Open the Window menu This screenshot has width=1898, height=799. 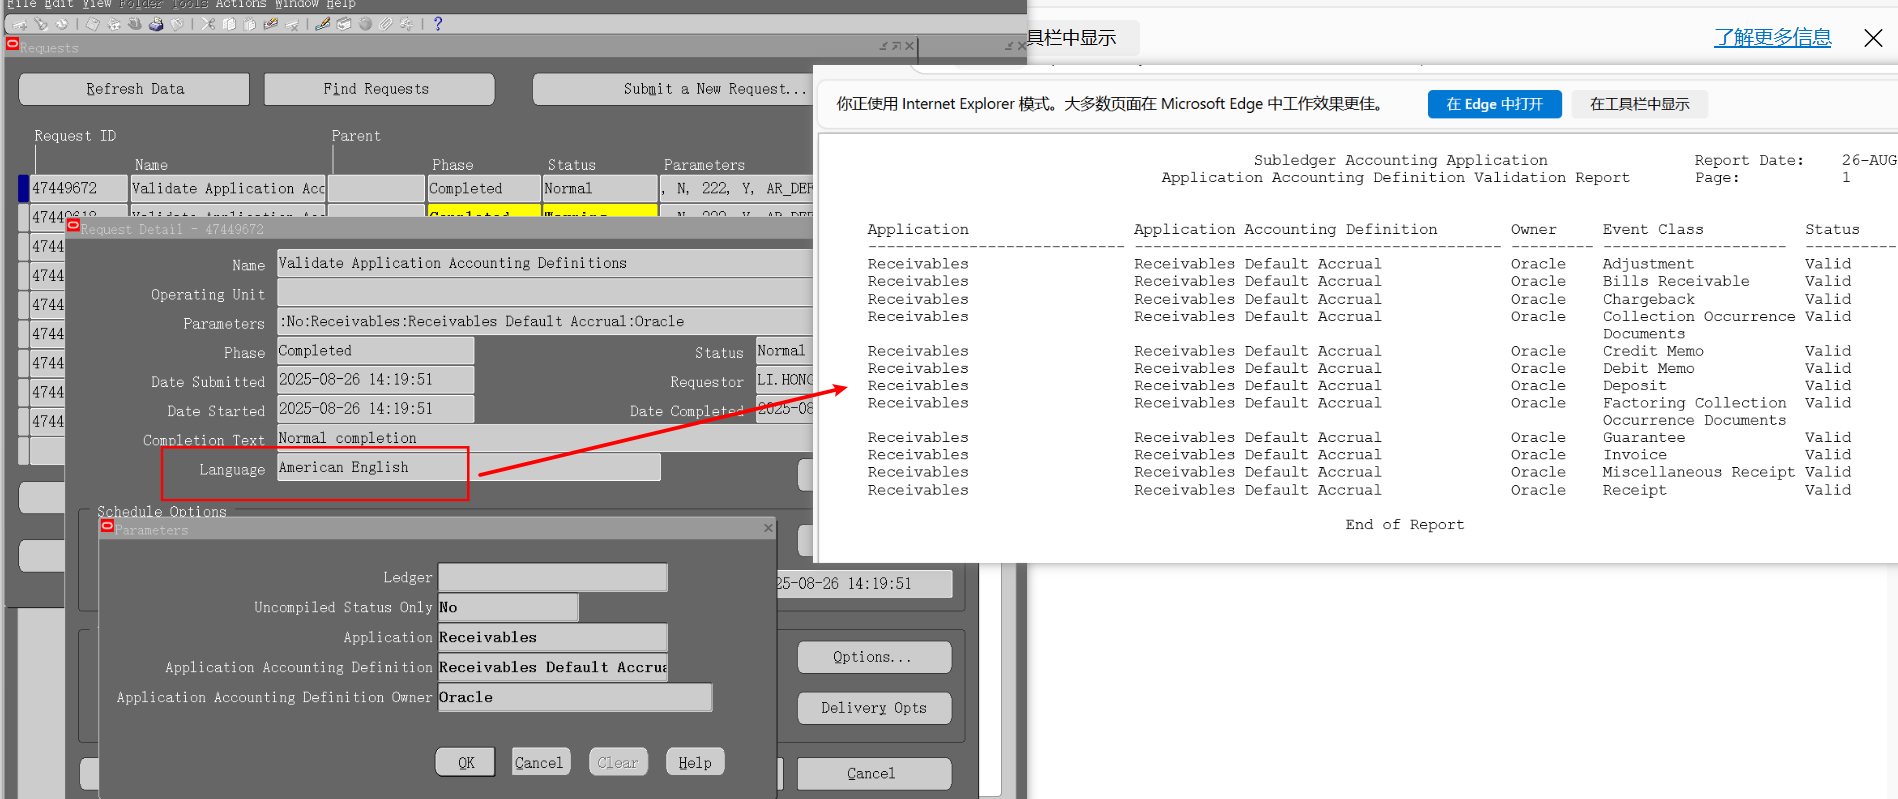(297, 5)
